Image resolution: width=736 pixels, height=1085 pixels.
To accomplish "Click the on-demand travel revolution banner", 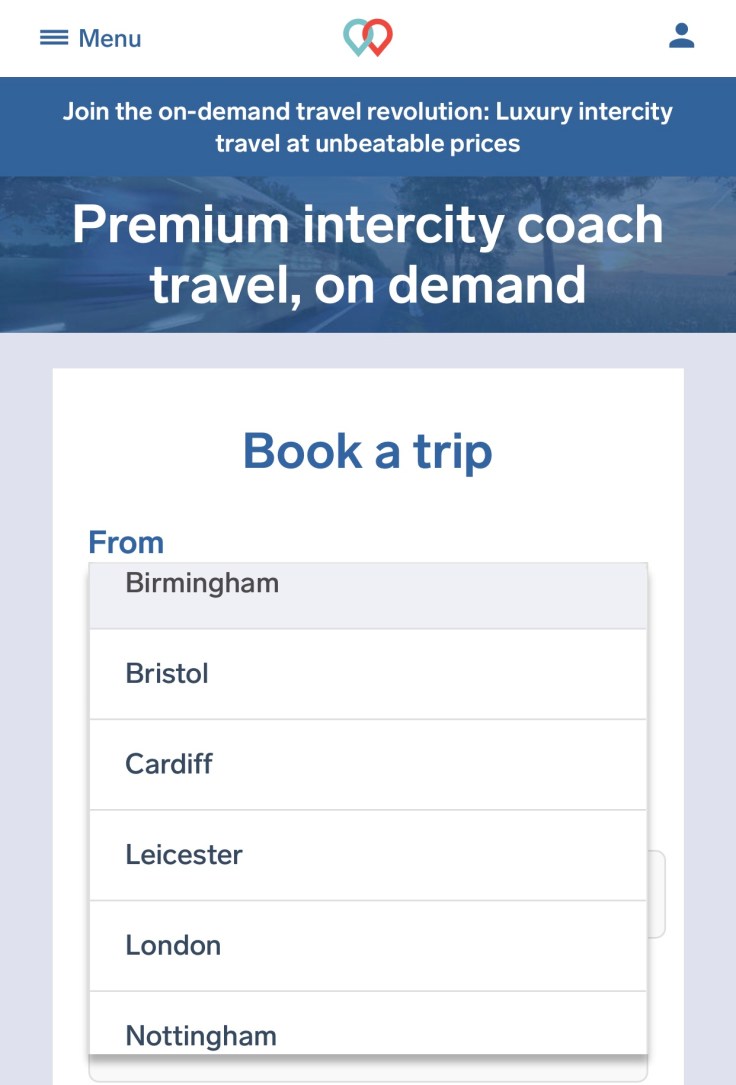I will [368, 127].
